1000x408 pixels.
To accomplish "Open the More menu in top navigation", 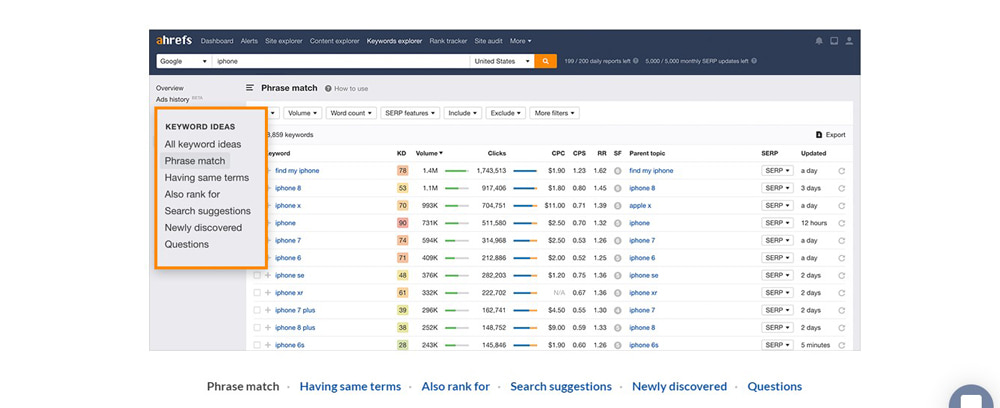I will (x=520, y=41).
